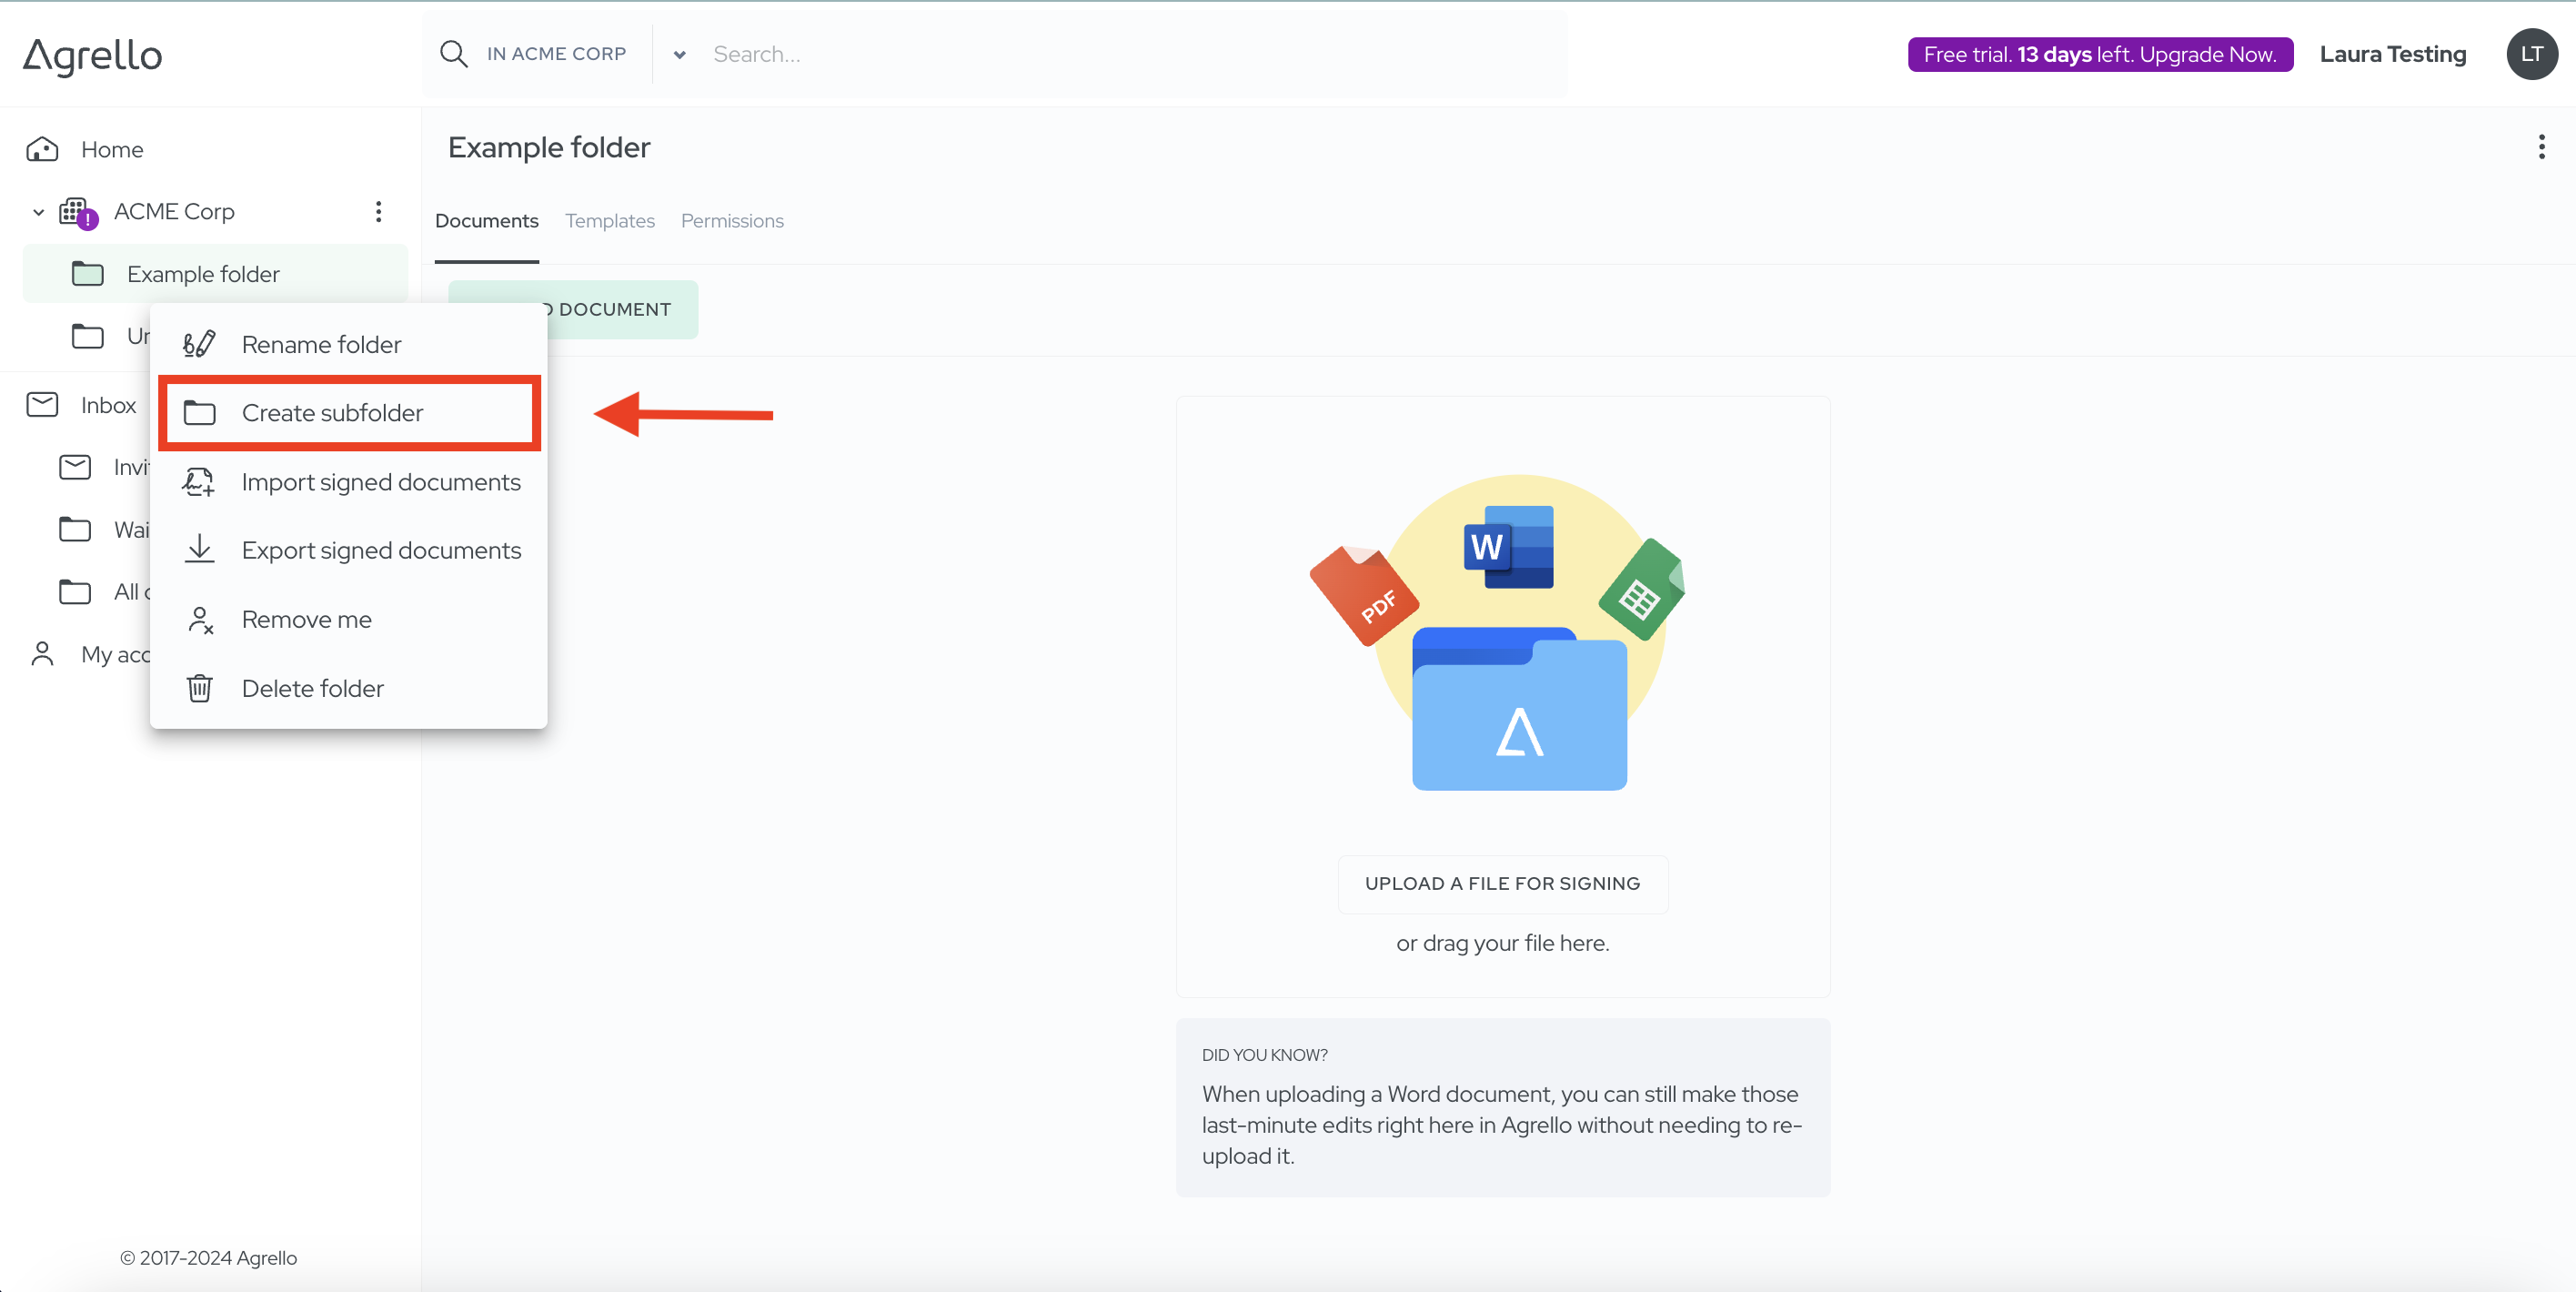
Task: Select Create subfolder from the menu
Action: [332, 413]
